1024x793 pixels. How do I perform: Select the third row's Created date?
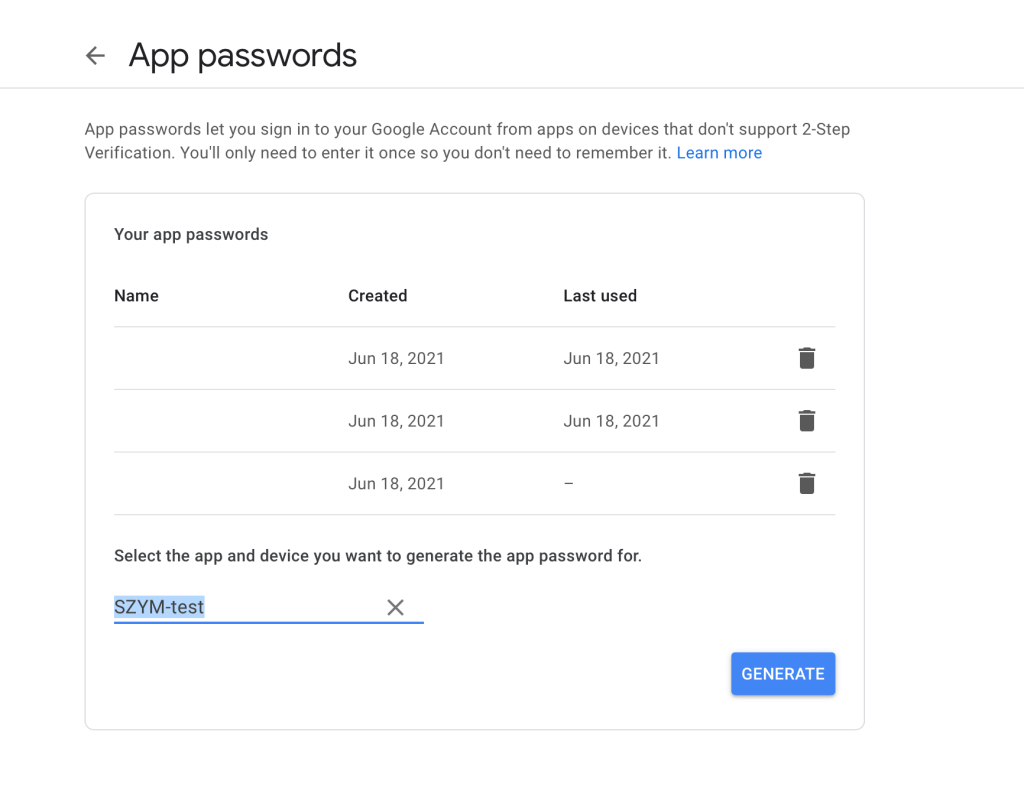pos(396,484)
